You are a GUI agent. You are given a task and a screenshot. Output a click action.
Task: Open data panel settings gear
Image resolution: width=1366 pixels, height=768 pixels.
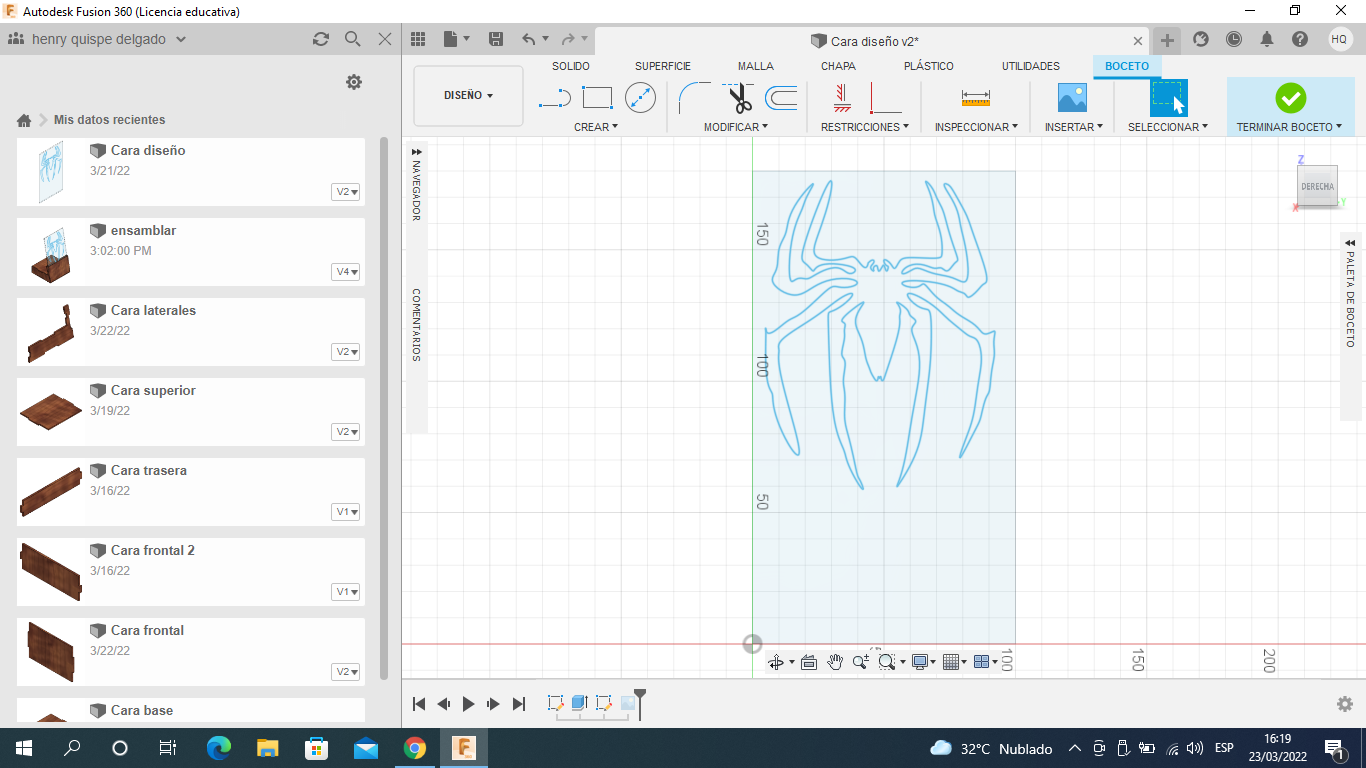354,82
